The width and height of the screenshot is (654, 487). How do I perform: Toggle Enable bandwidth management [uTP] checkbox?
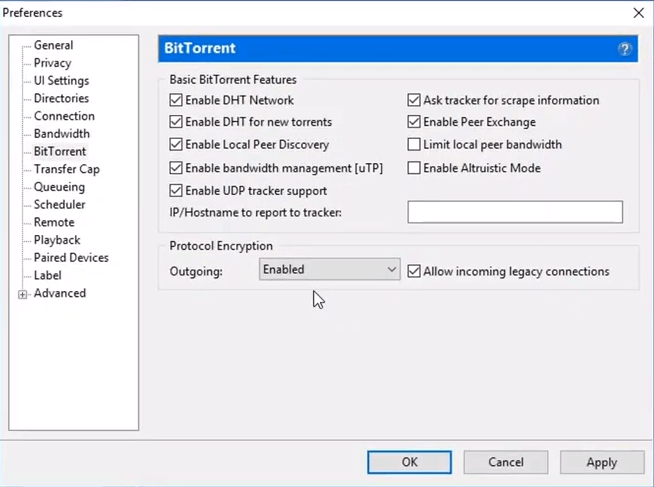pos(176,168)
